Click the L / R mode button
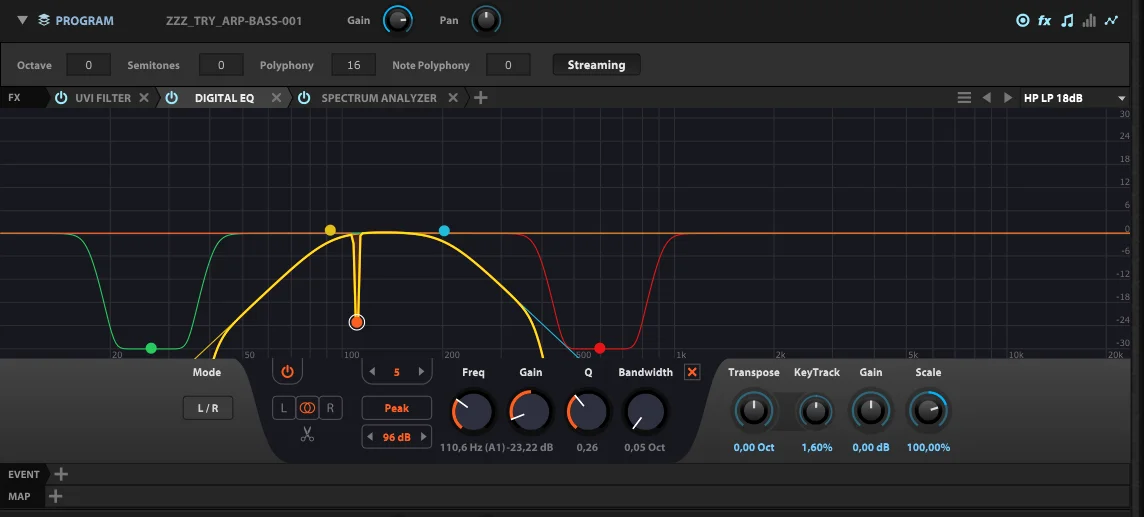Viewport: 1144px width, 517px height. pyautogui.click(x=208, y=408)
